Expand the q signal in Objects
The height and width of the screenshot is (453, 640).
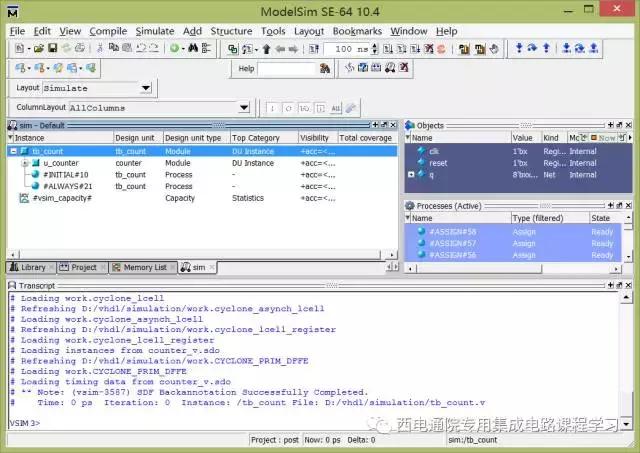(x=411, y=175)
